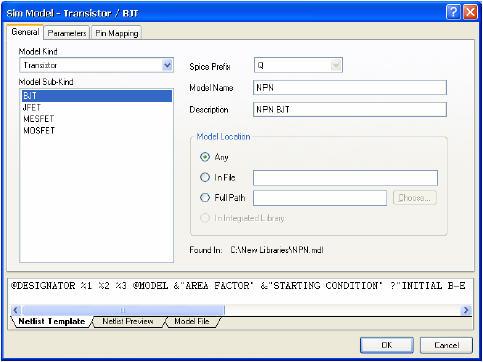The image size is (483, 362).
Task: Close the Sim Model dialog
Action: tap(470, 13)
